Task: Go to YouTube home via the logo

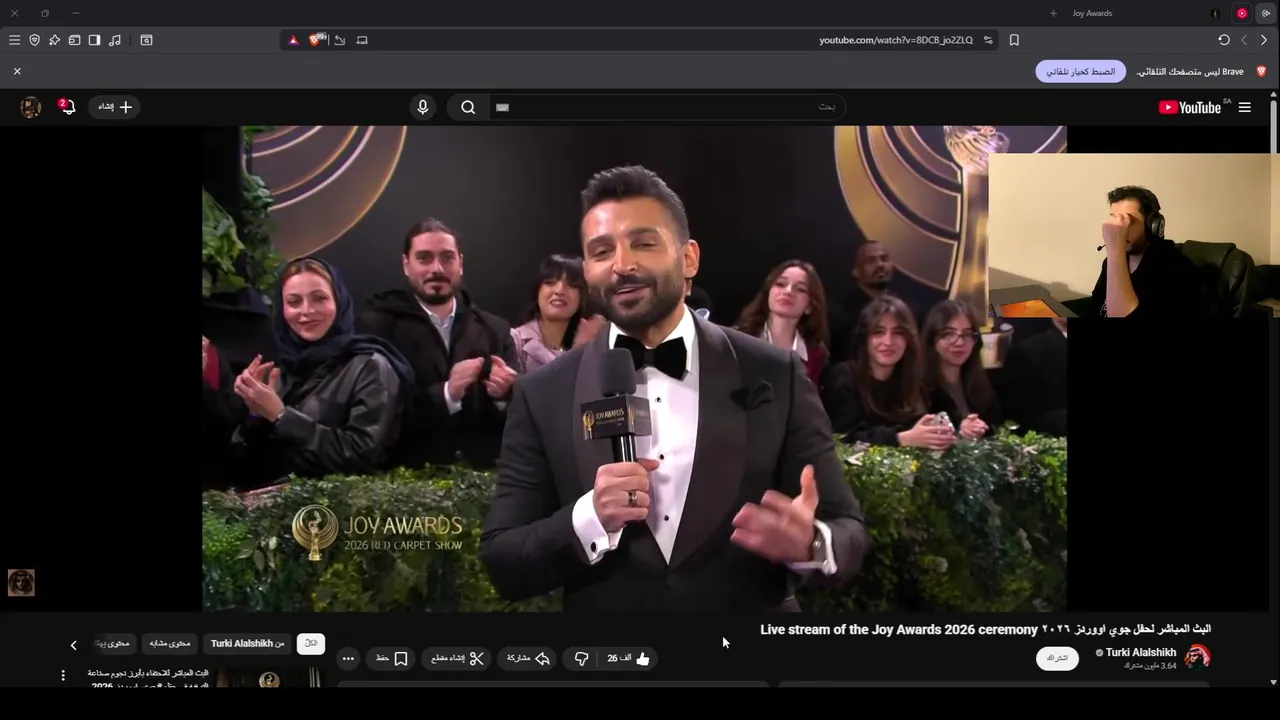Action: (1190, 107)
